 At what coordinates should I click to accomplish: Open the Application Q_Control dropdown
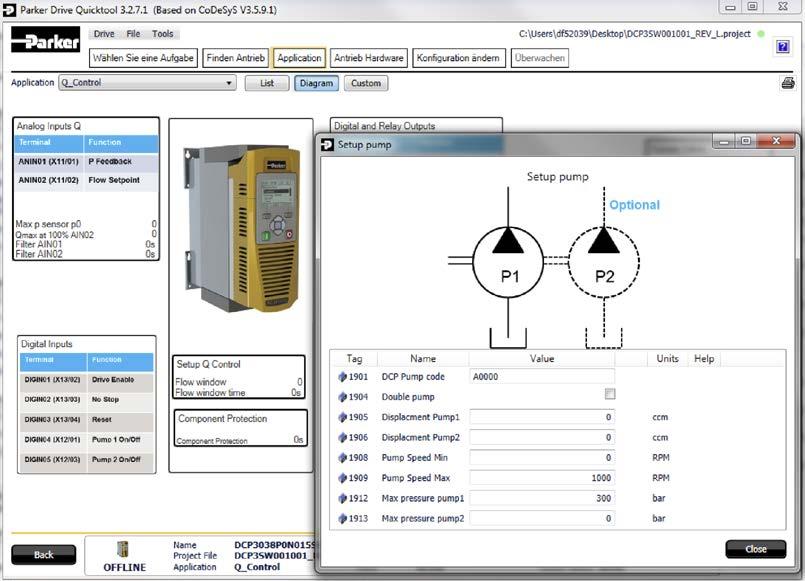click(x=147, y=83)
